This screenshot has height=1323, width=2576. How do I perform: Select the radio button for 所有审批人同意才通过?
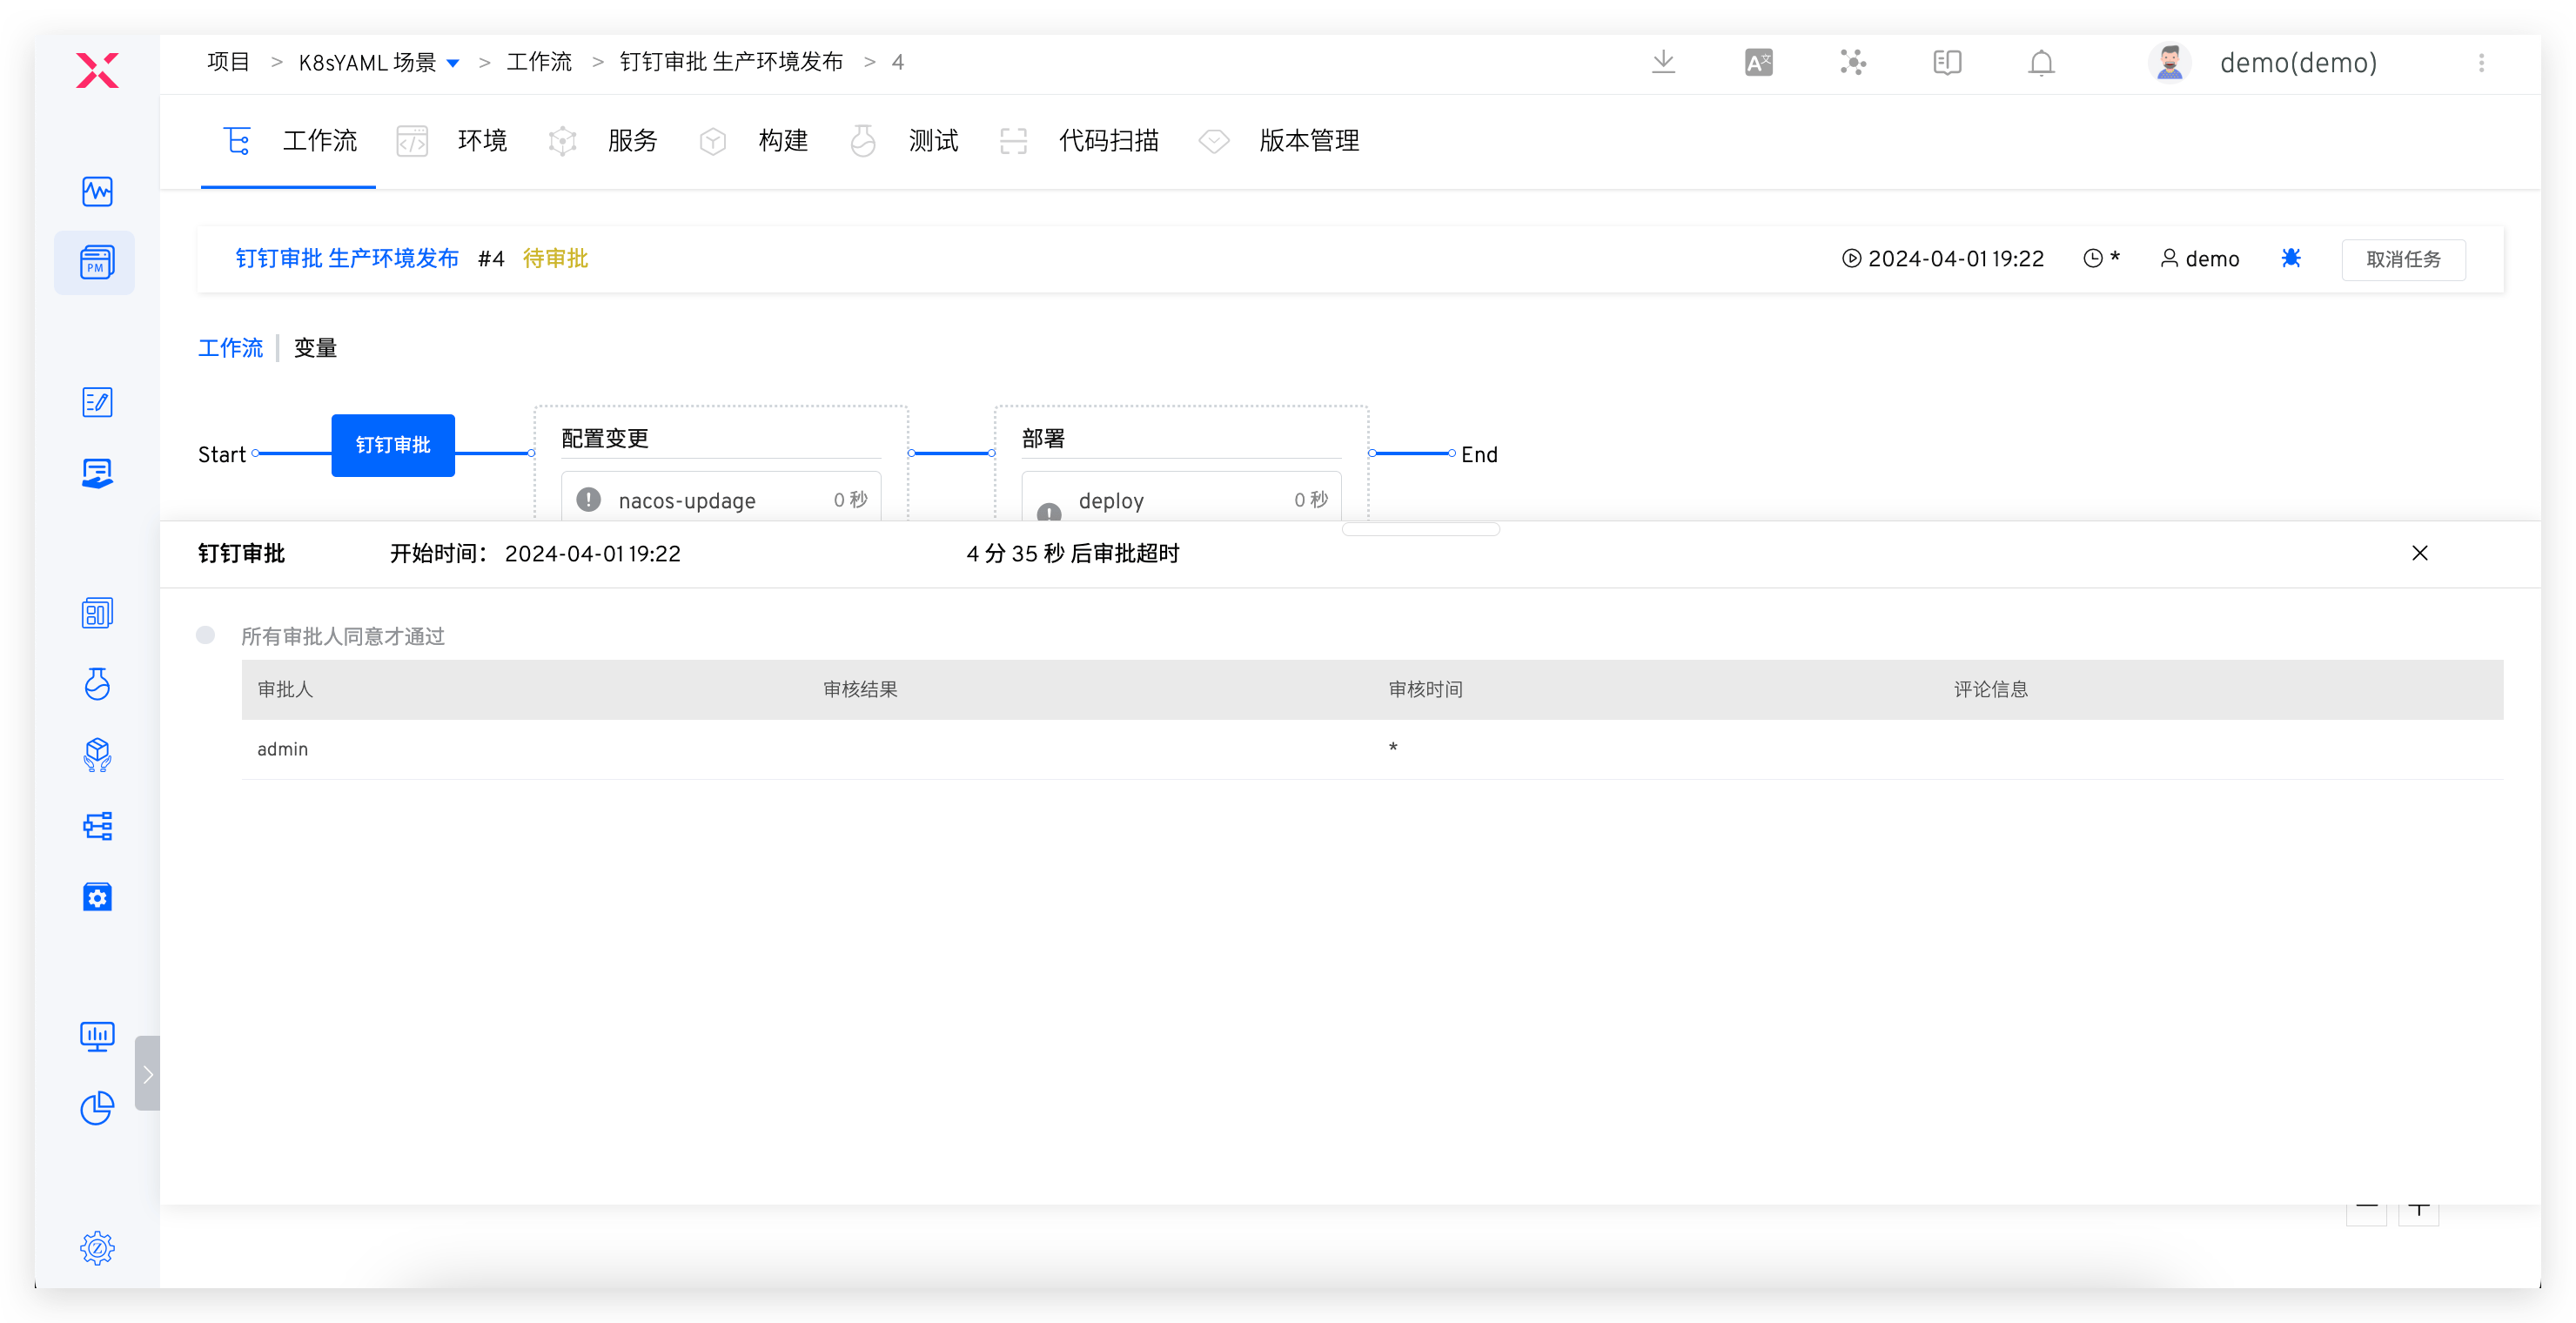point(206,635)
